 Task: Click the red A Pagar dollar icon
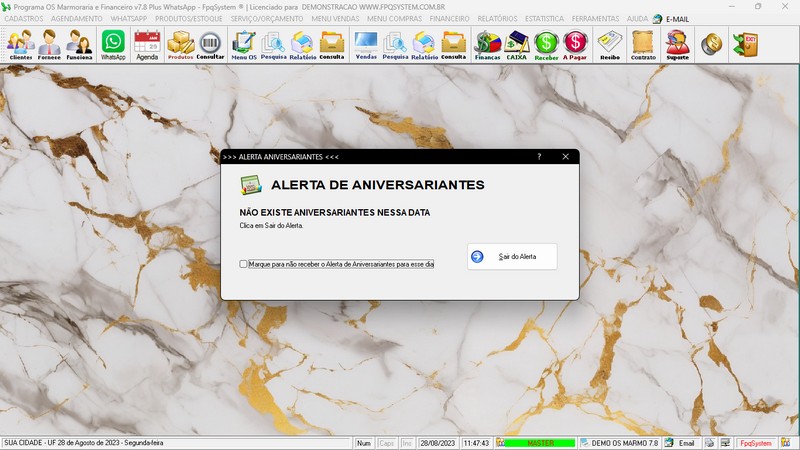[x=575, y=45]
